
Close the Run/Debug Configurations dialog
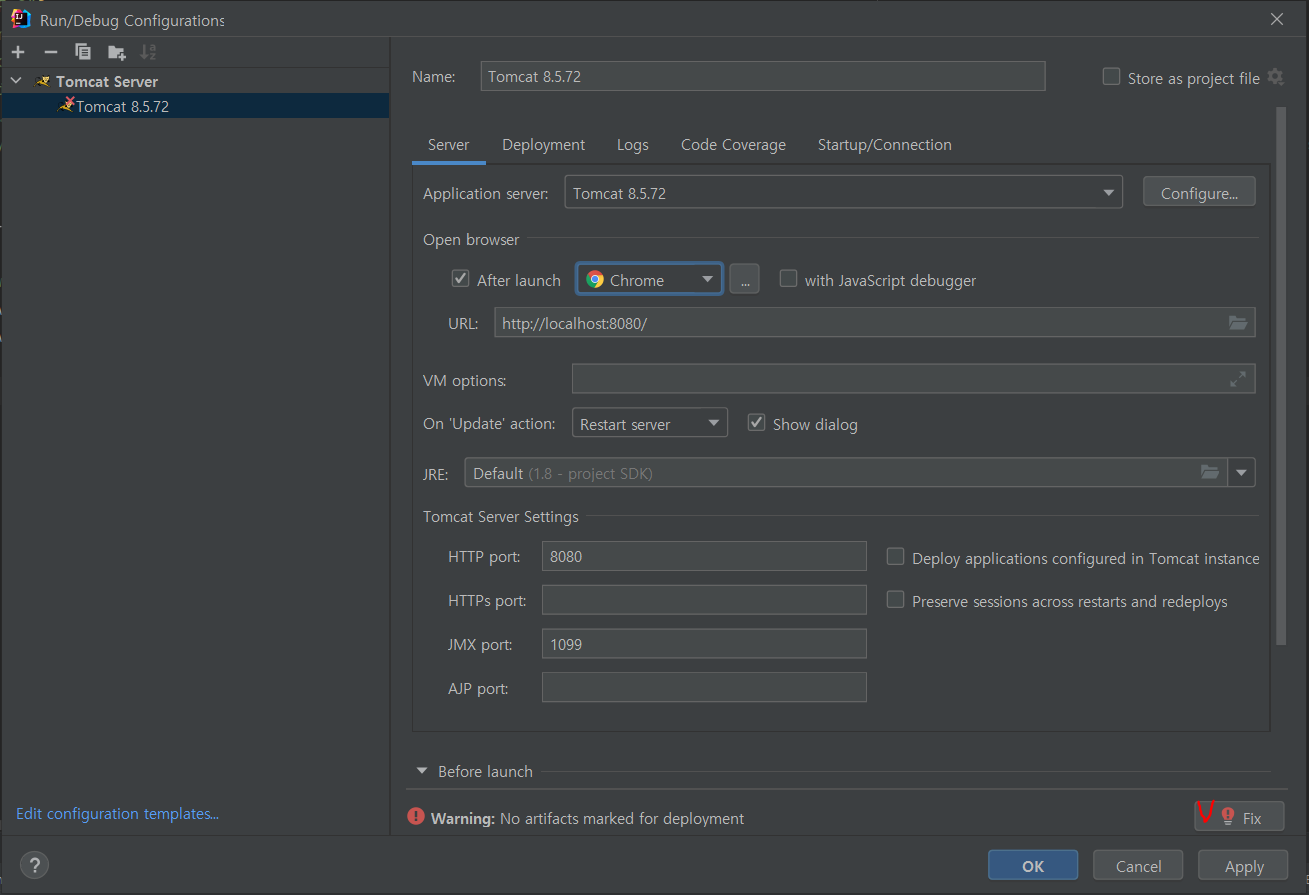(x=1277, y=19)
